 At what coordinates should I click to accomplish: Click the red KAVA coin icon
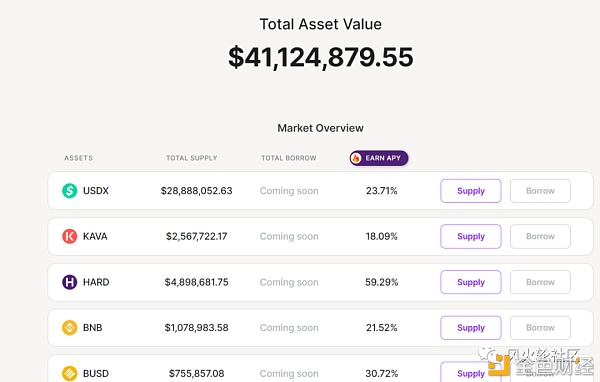pyautogui.click(x=70, y=236)
